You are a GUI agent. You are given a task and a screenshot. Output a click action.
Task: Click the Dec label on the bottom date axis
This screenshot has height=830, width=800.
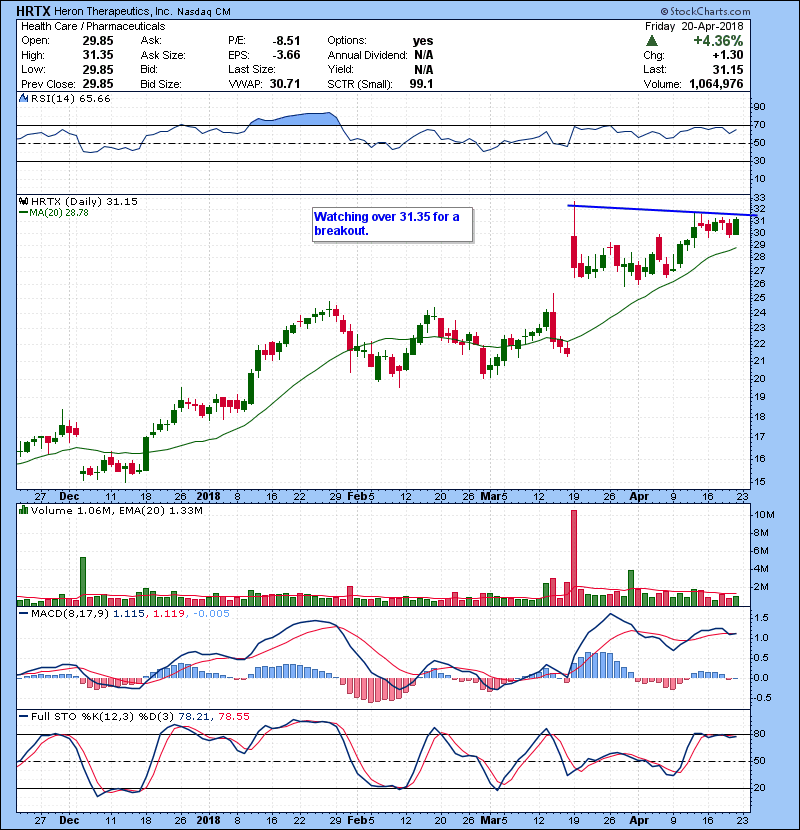(69, 820)
